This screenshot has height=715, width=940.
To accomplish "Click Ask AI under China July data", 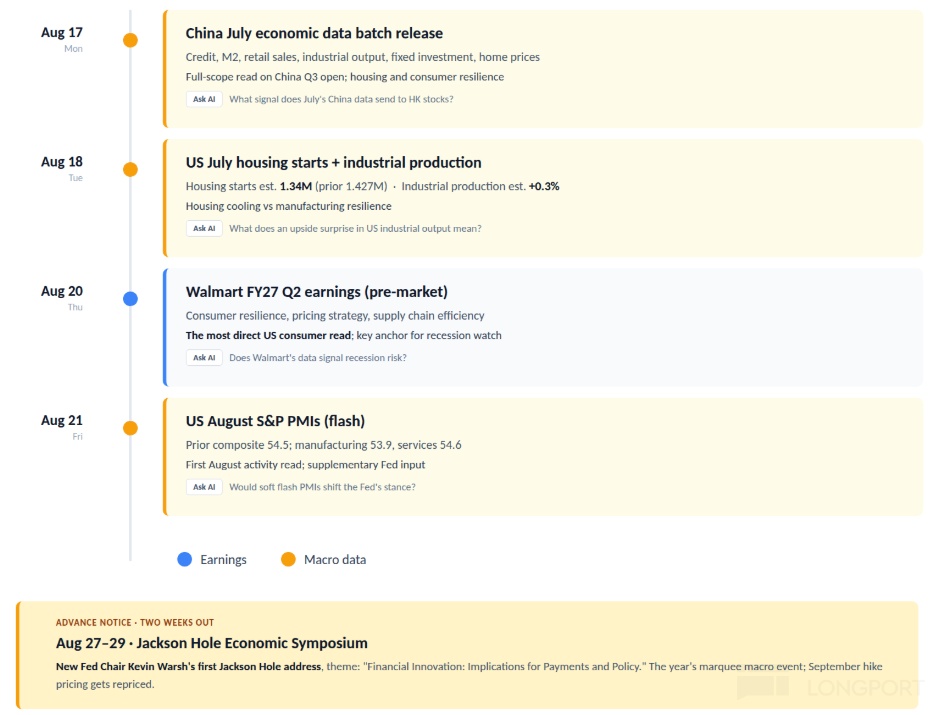I will (x=204, y=99).
